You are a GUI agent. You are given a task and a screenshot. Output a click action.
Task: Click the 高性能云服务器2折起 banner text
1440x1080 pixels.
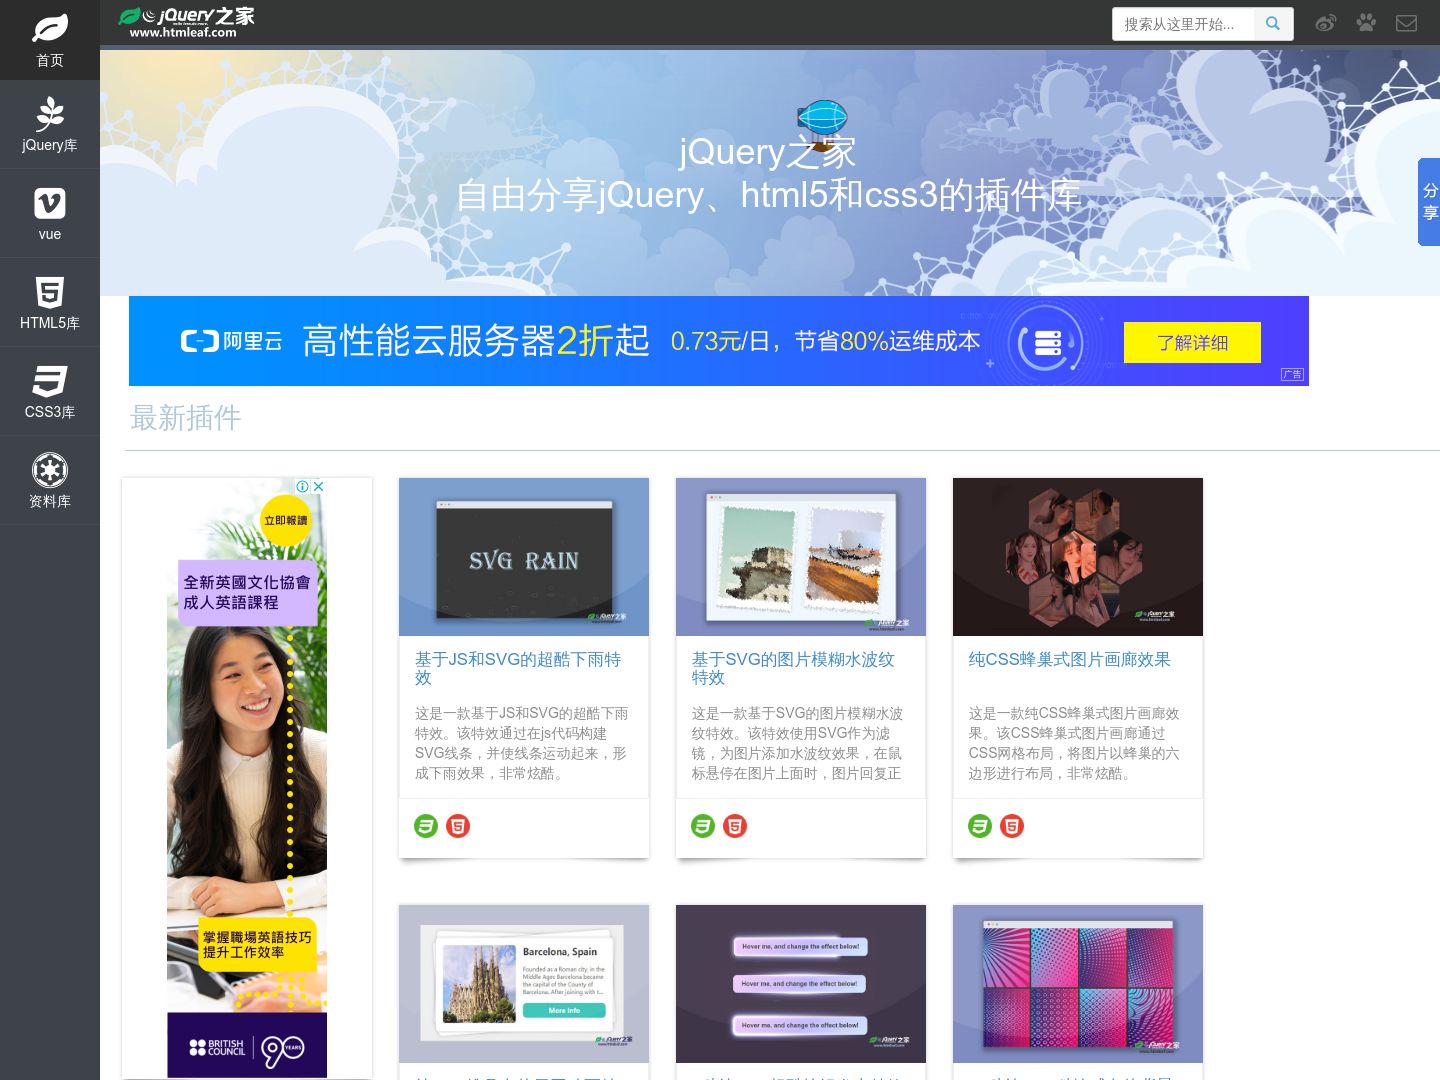476,341
